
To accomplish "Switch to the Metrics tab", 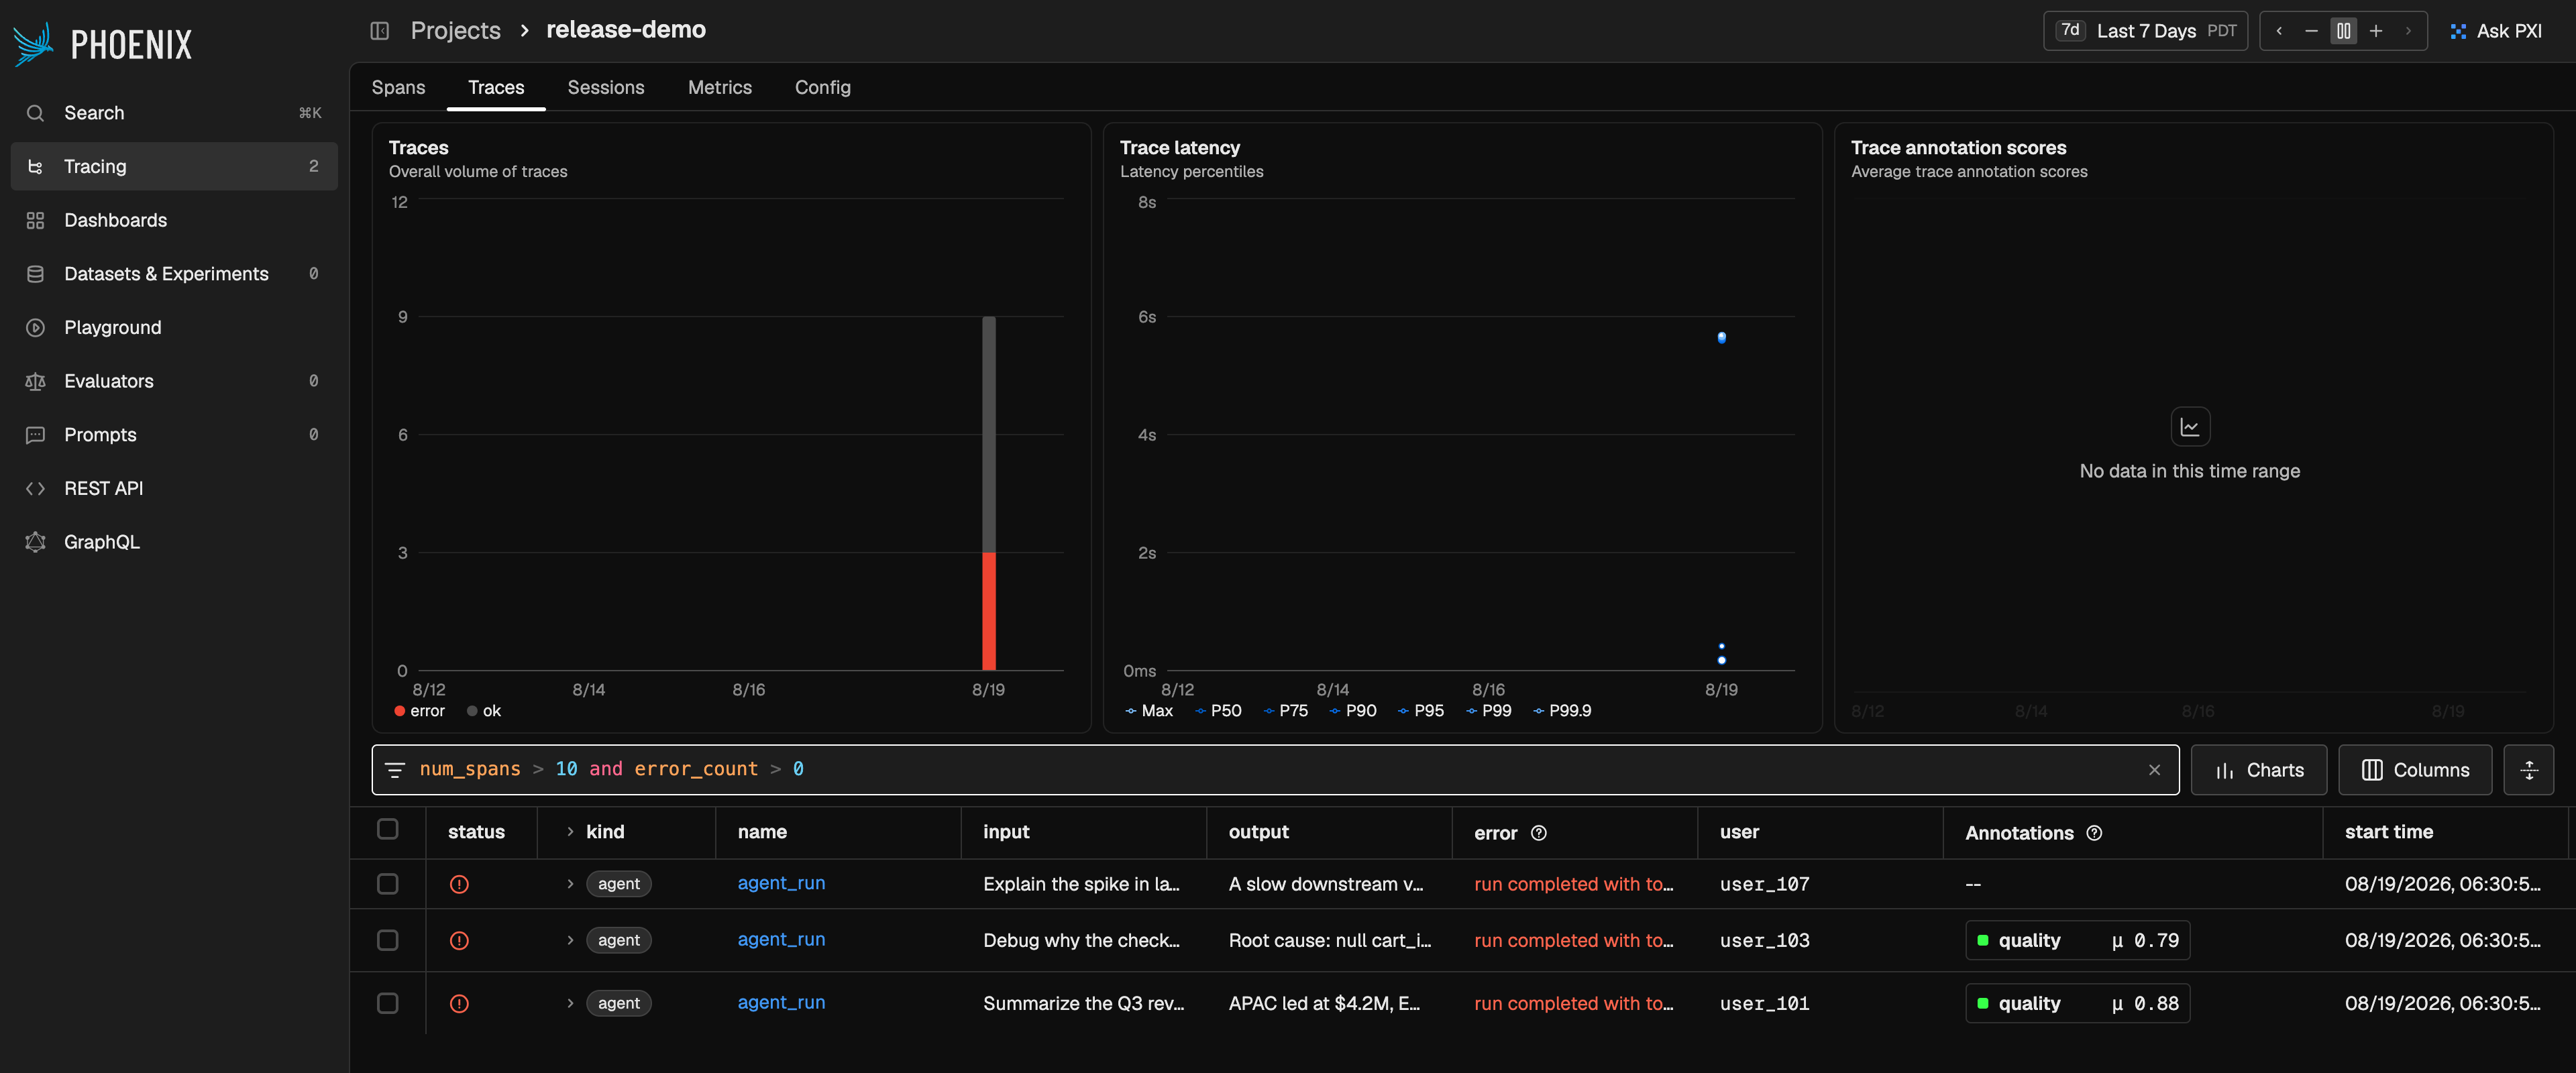I will point(719,87).
